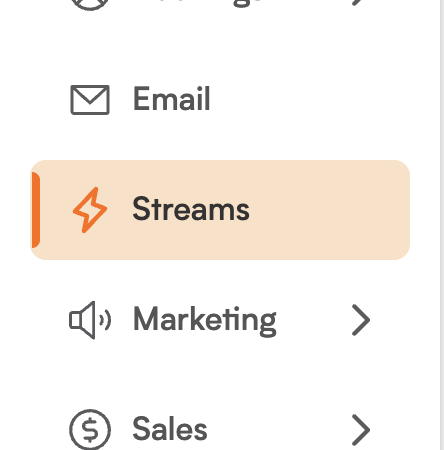
Task: Open the Email menu label
Action: [172, 98]
